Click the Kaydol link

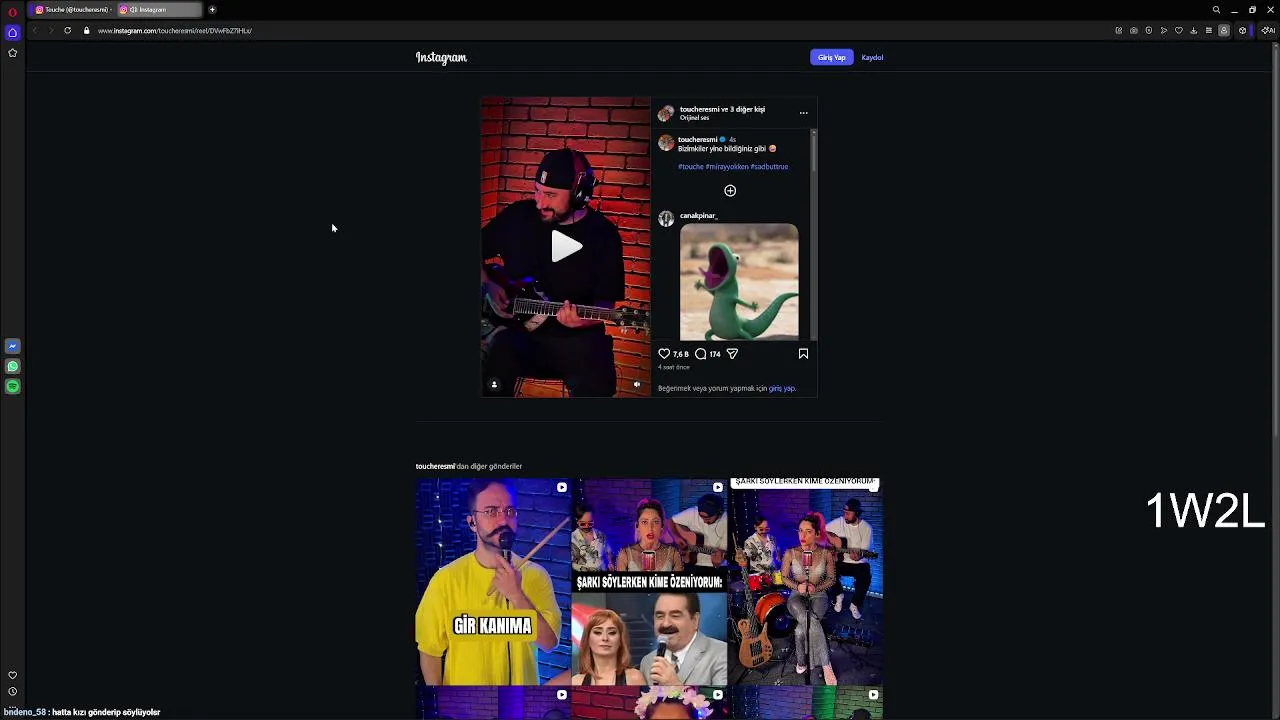[872, 57]
